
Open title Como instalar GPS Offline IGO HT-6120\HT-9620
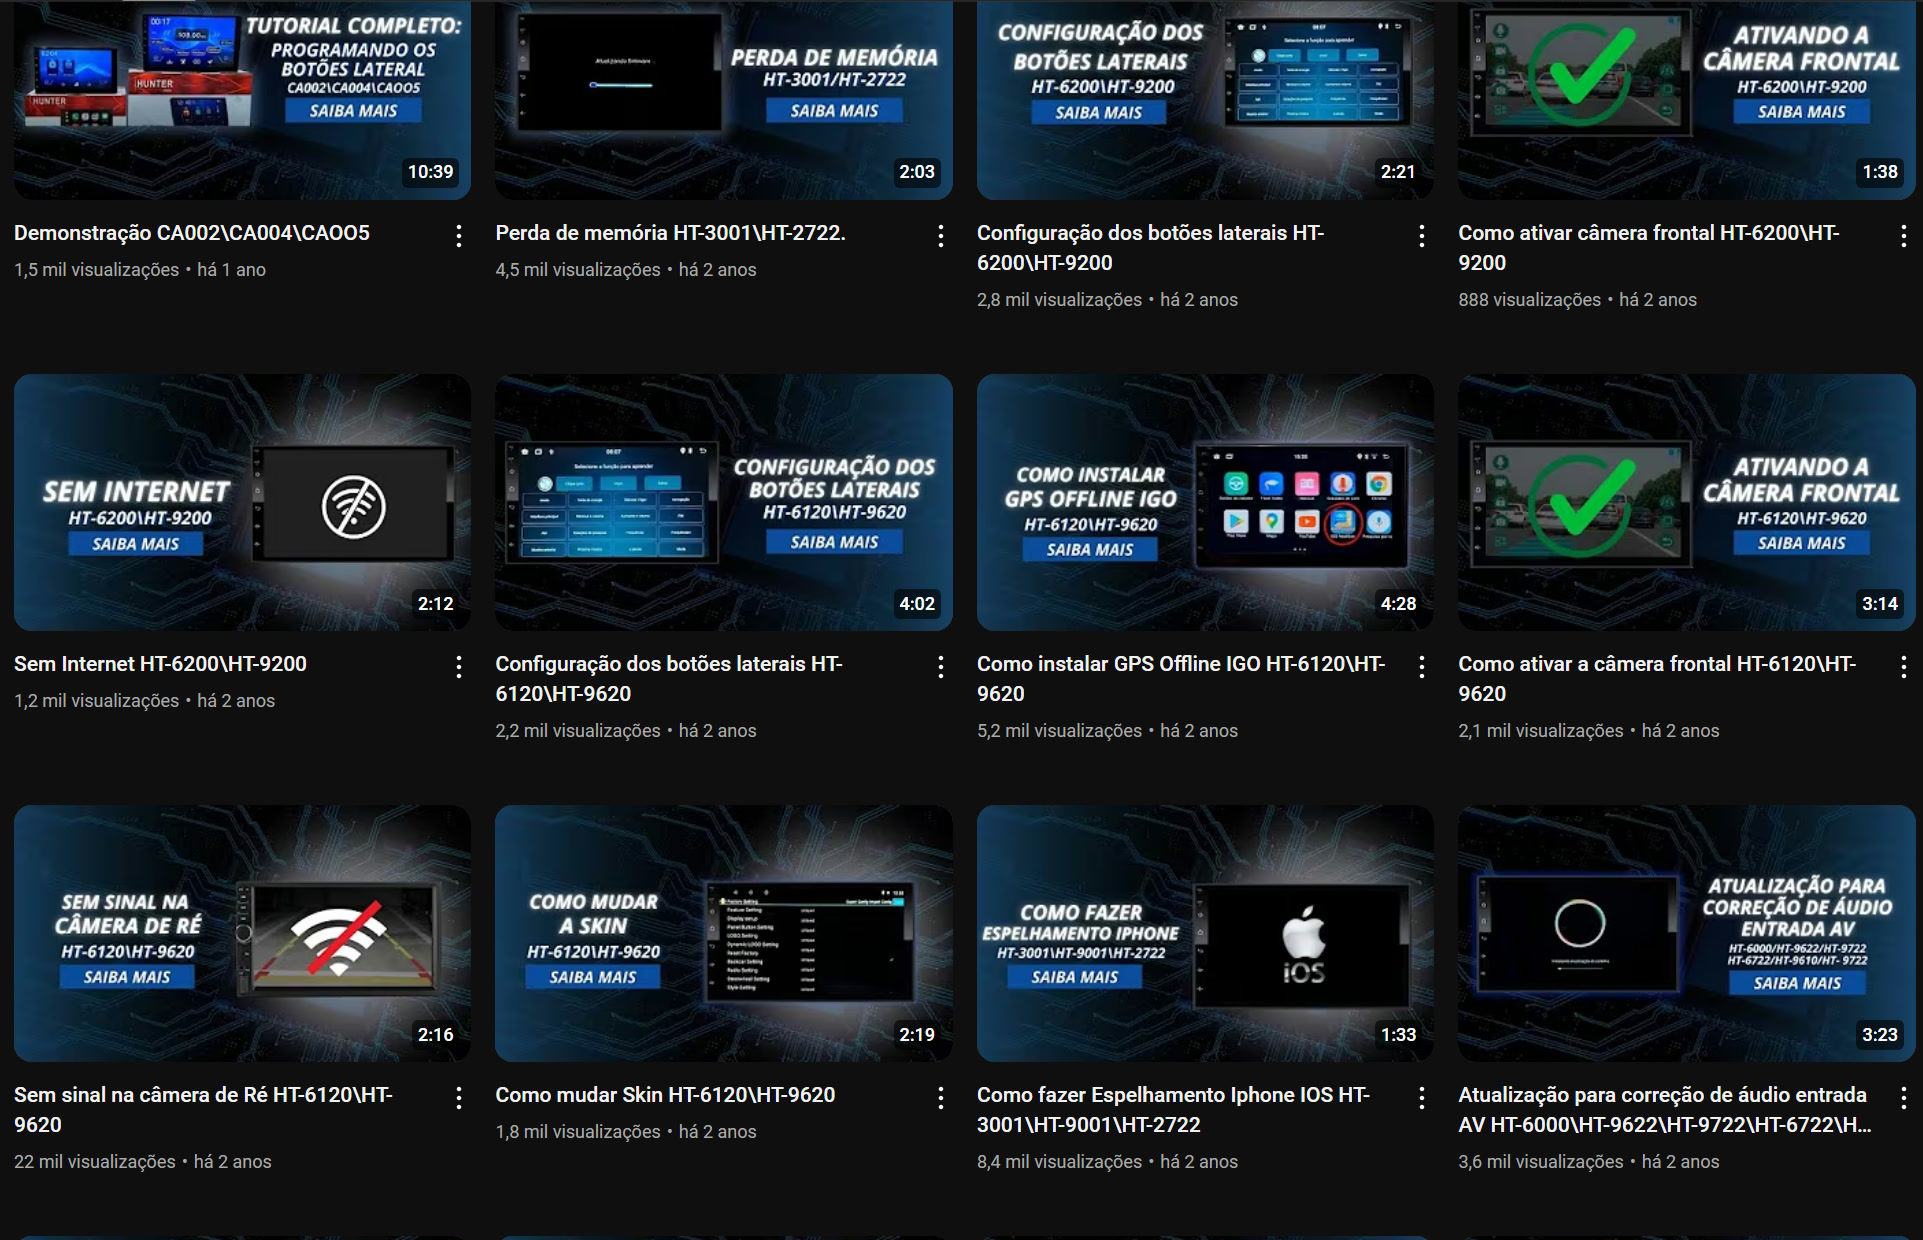coord(1181,679)
